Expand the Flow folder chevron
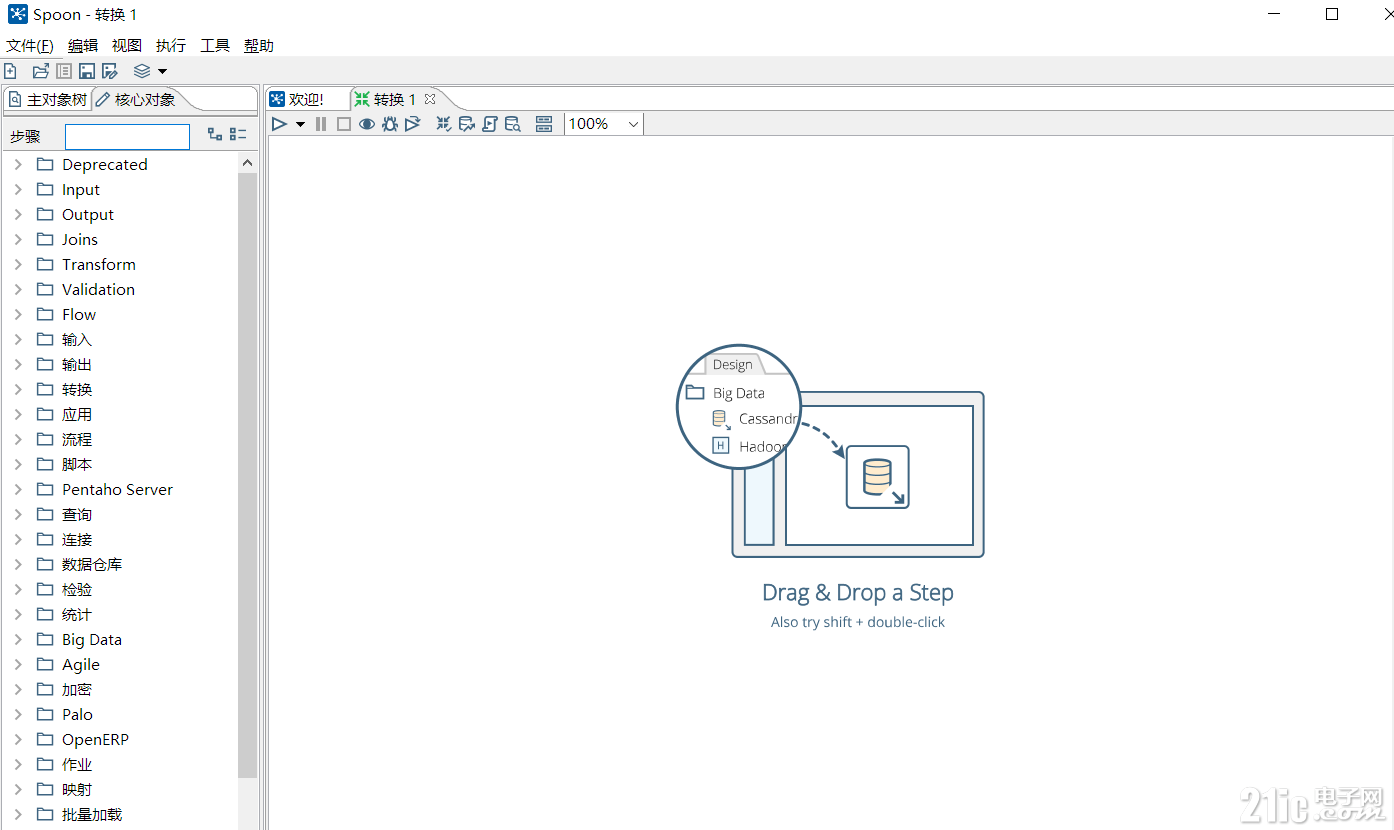This screenshot has height=830, width=1394. point(18,314)
